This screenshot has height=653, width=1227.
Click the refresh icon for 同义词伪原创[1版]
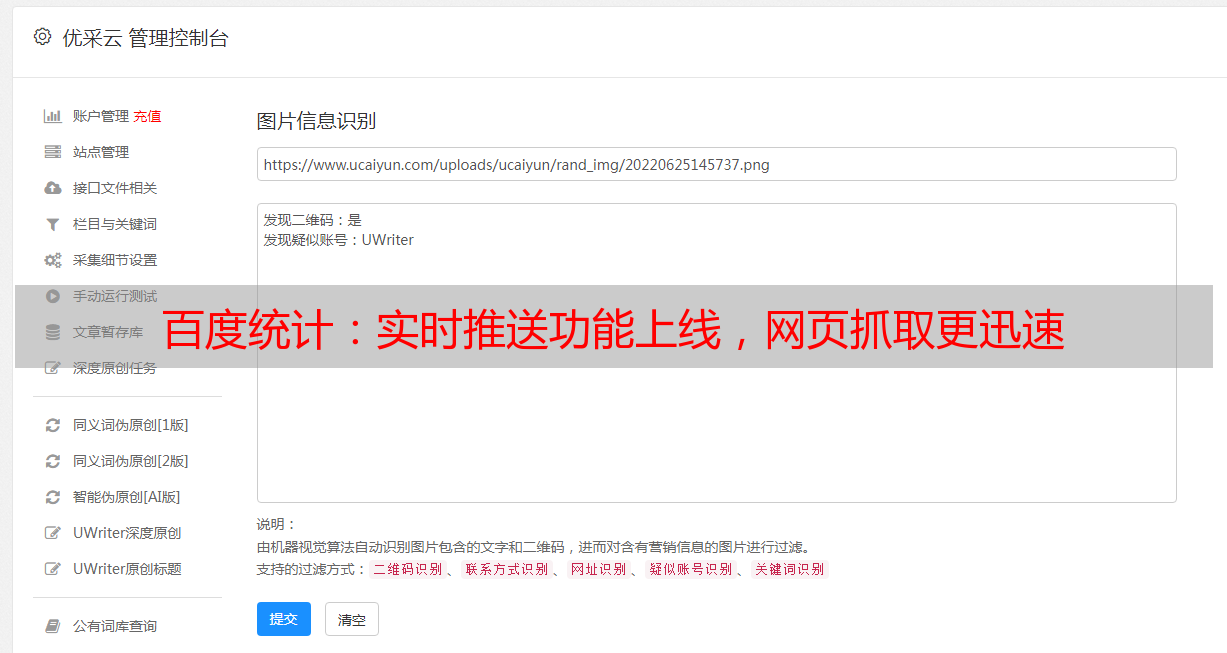point(53,425)
